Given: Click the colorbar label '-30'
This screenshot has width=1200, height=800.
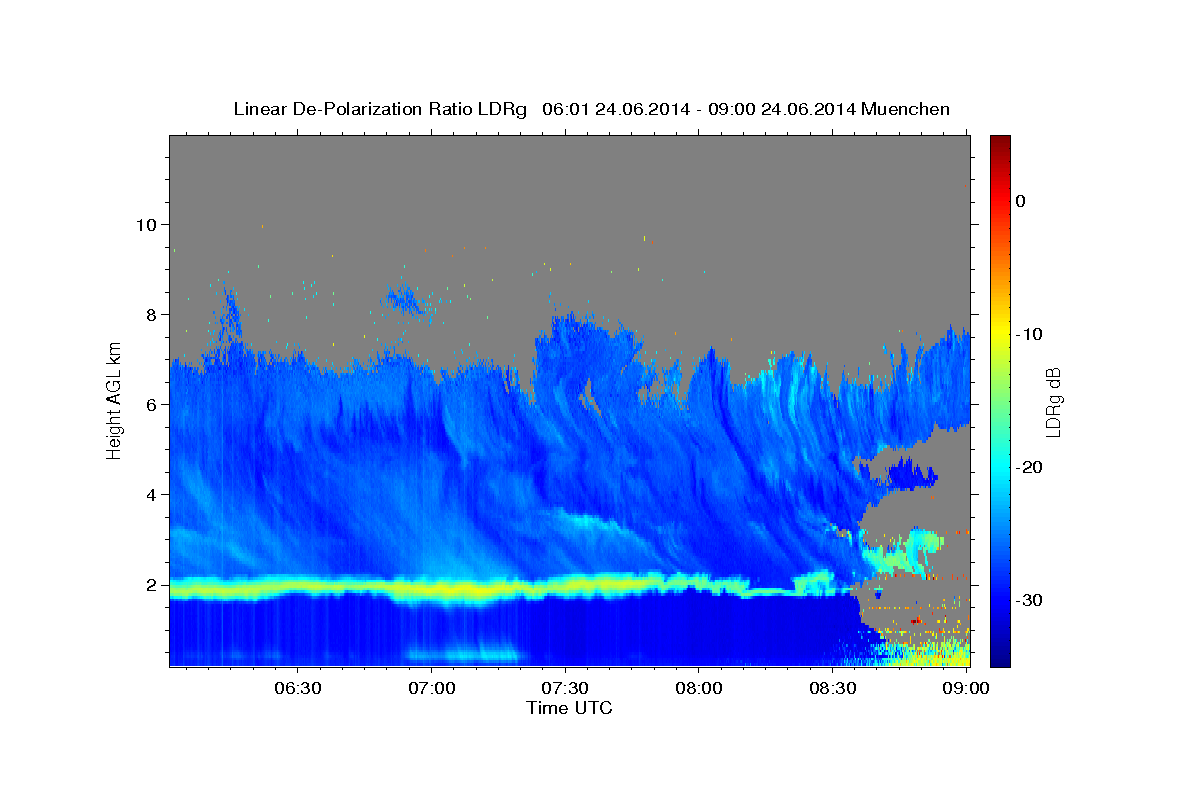Looking at the screenshot, I should [1029, 600].
